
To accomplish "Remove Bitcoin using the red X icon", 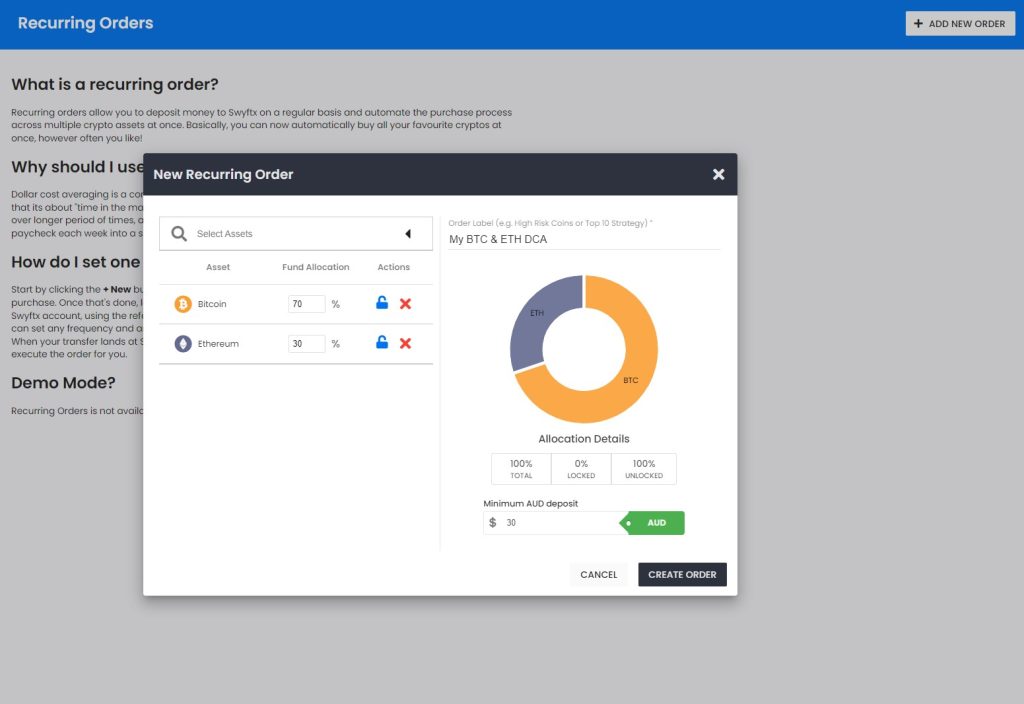I will [405, 303].
